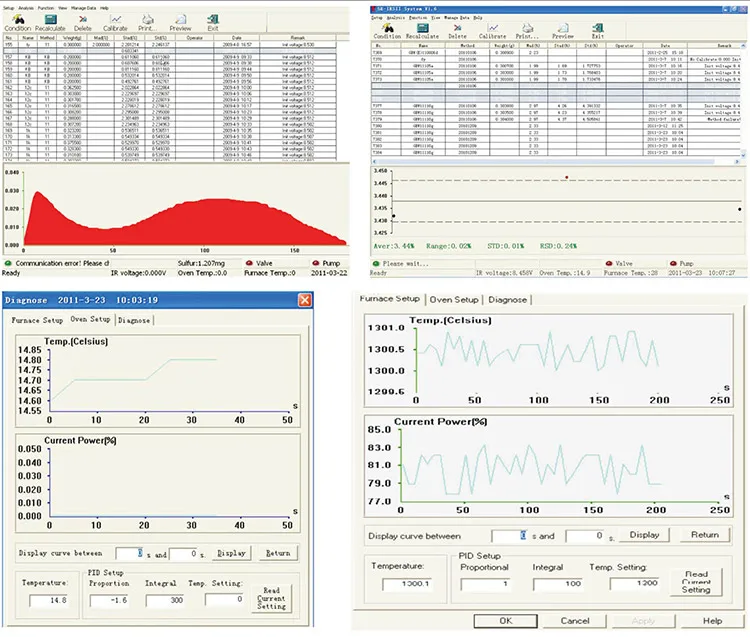The width and height of the screenshot is (750, 637).
Task: Click Read Current Setting beside Temp. Setting 1200
Action: click(696, 582)
